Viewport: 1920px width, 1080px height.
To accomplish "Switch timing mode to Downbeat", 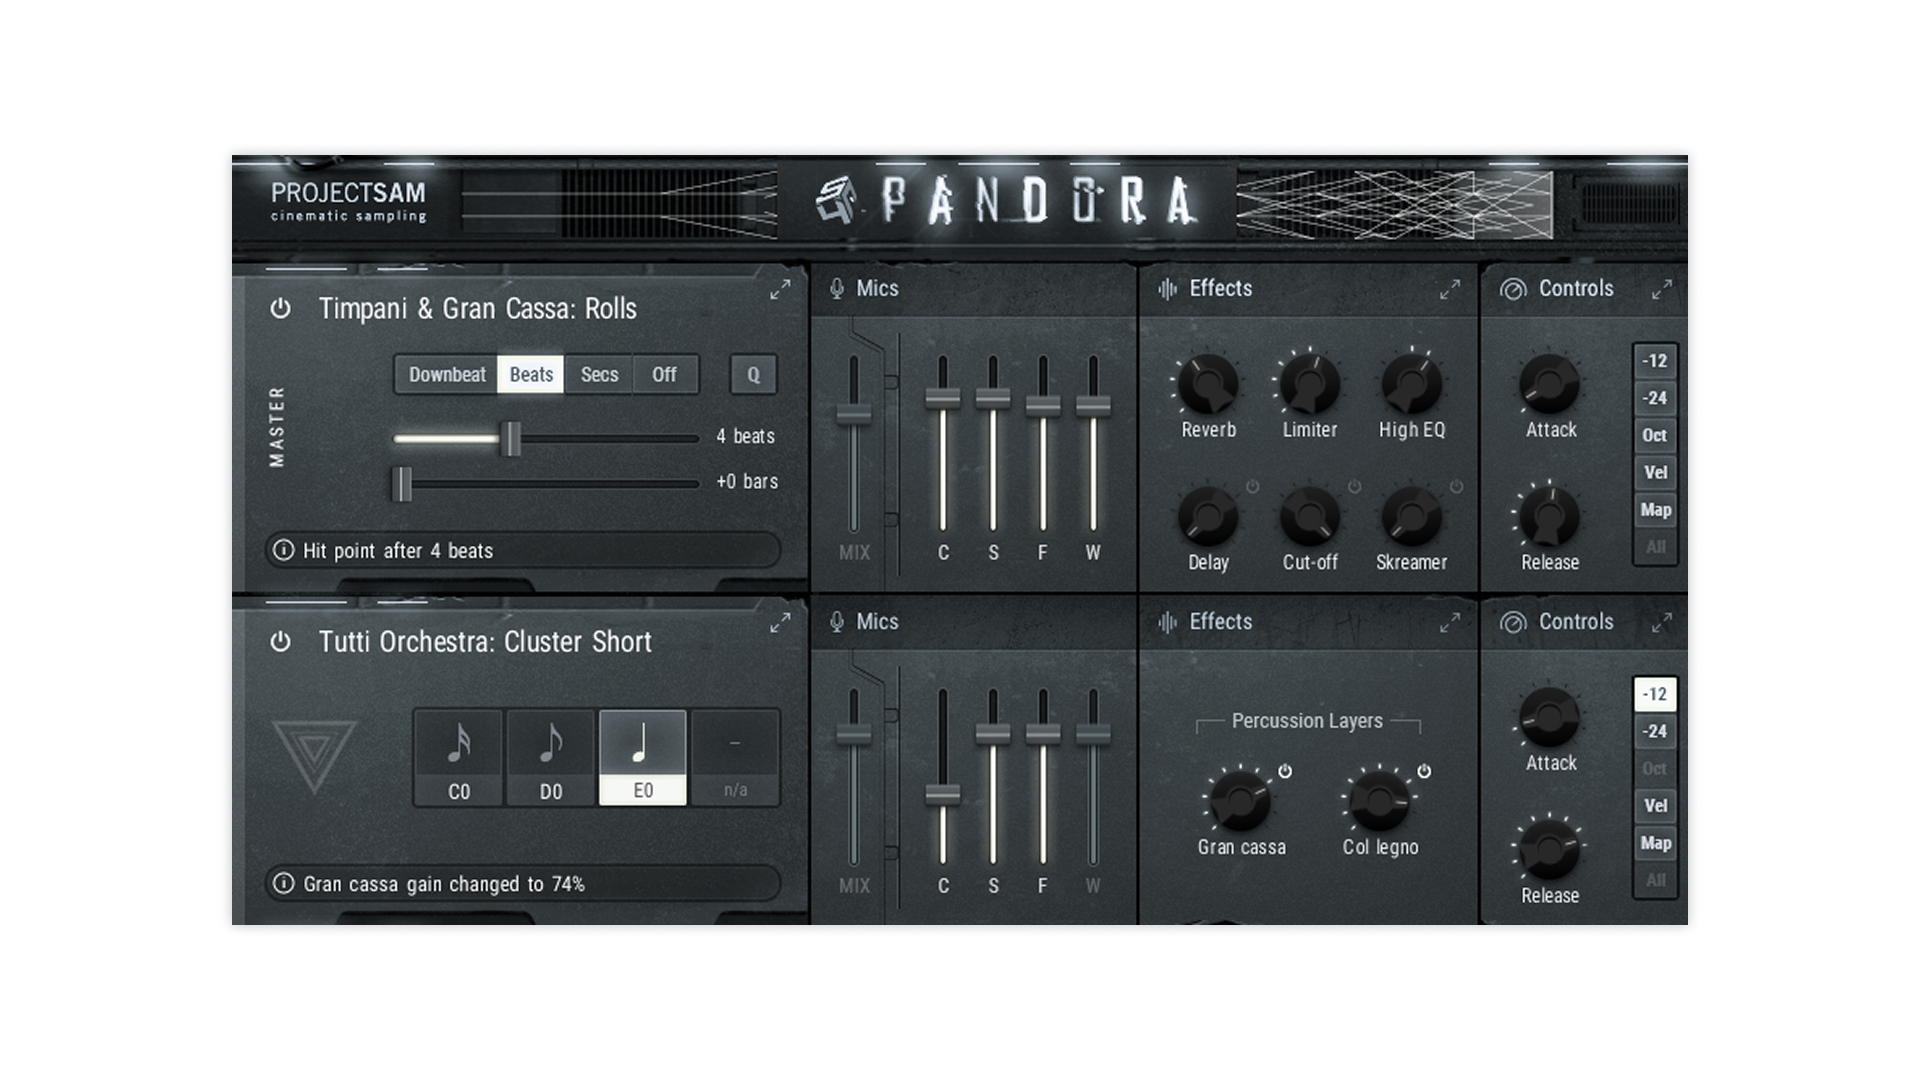I will [x=446, y=375].
